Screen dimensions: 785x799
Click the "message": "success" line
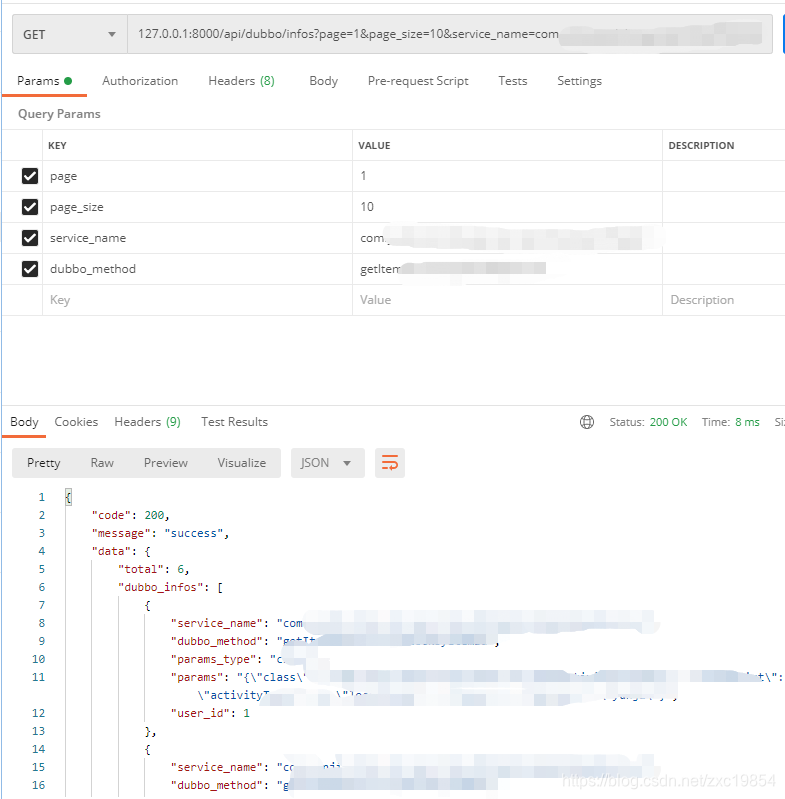[x=160, y=534]
